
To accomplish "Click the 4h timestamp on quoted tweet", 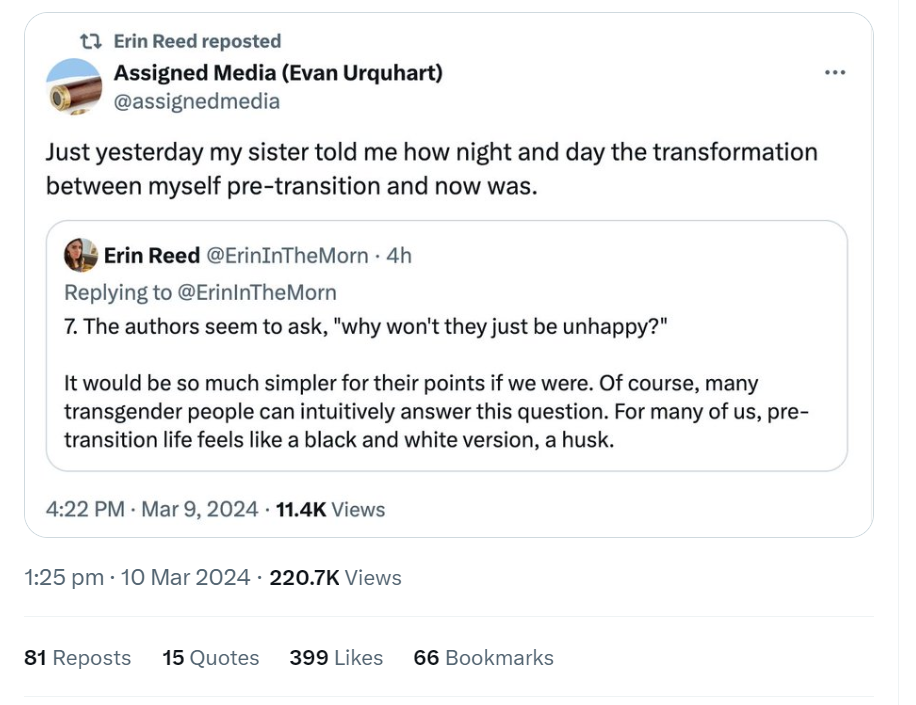I will [x=398, y=256].
